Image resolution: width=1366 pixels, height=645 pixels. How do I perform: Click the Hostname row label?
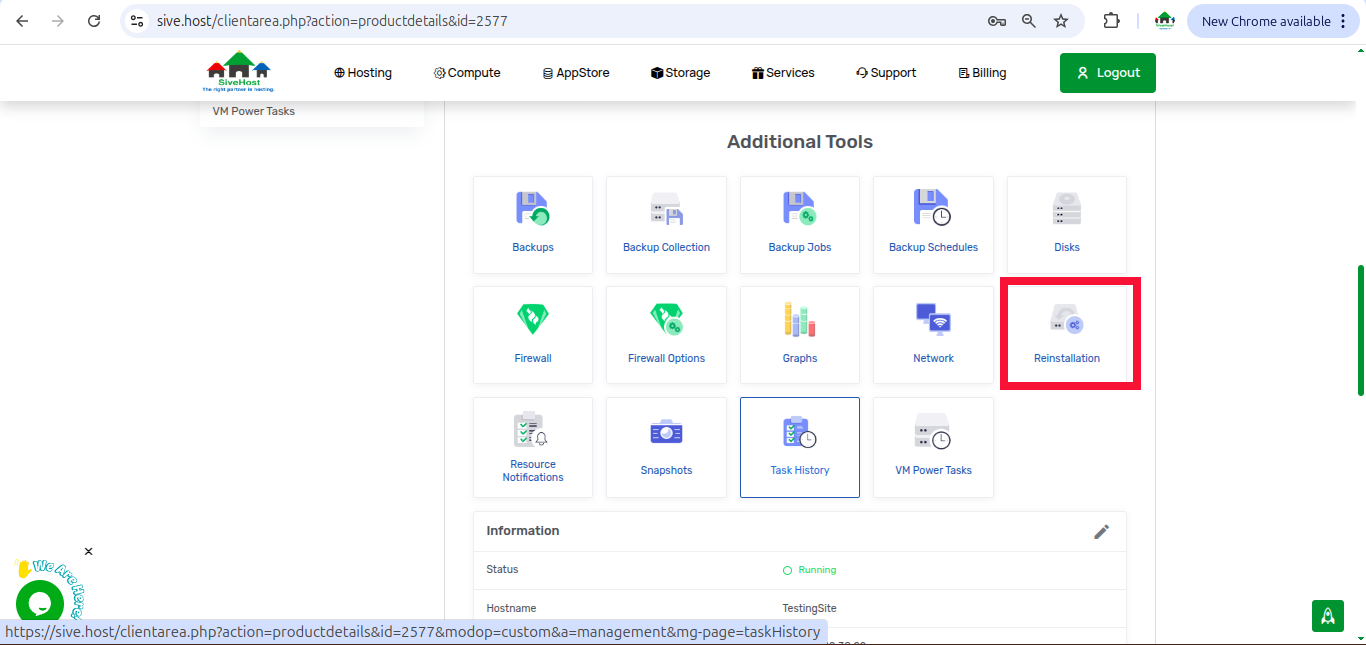(x=511, y=608)
